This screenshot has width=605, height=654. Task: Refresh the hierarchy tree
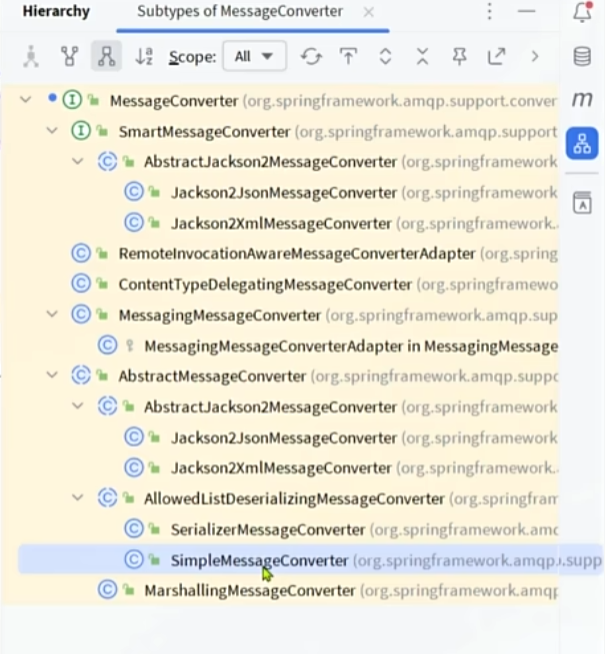[x=311, y=56]
